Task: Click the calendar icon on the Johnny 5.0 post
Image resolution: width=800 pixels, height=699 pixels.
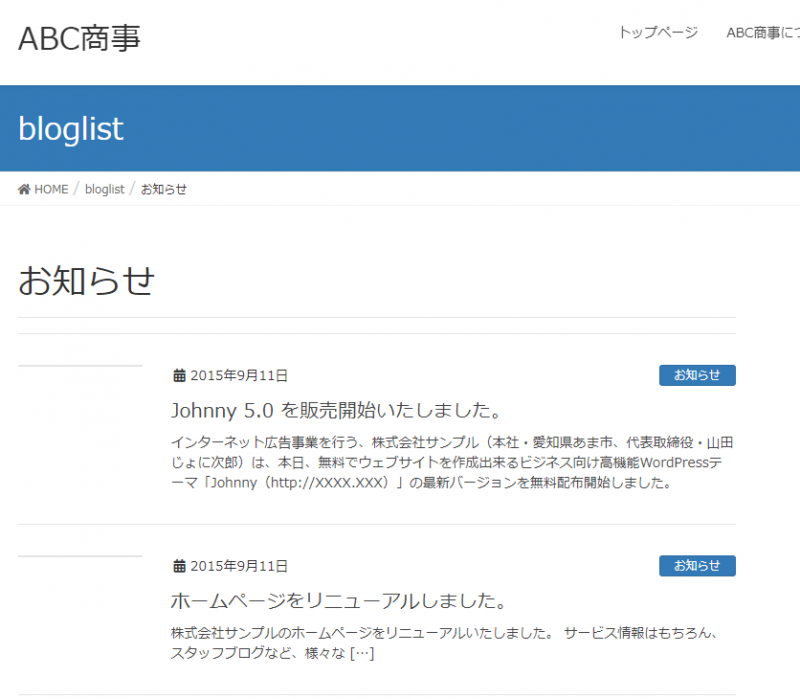Action: click(x=180, y=376)
